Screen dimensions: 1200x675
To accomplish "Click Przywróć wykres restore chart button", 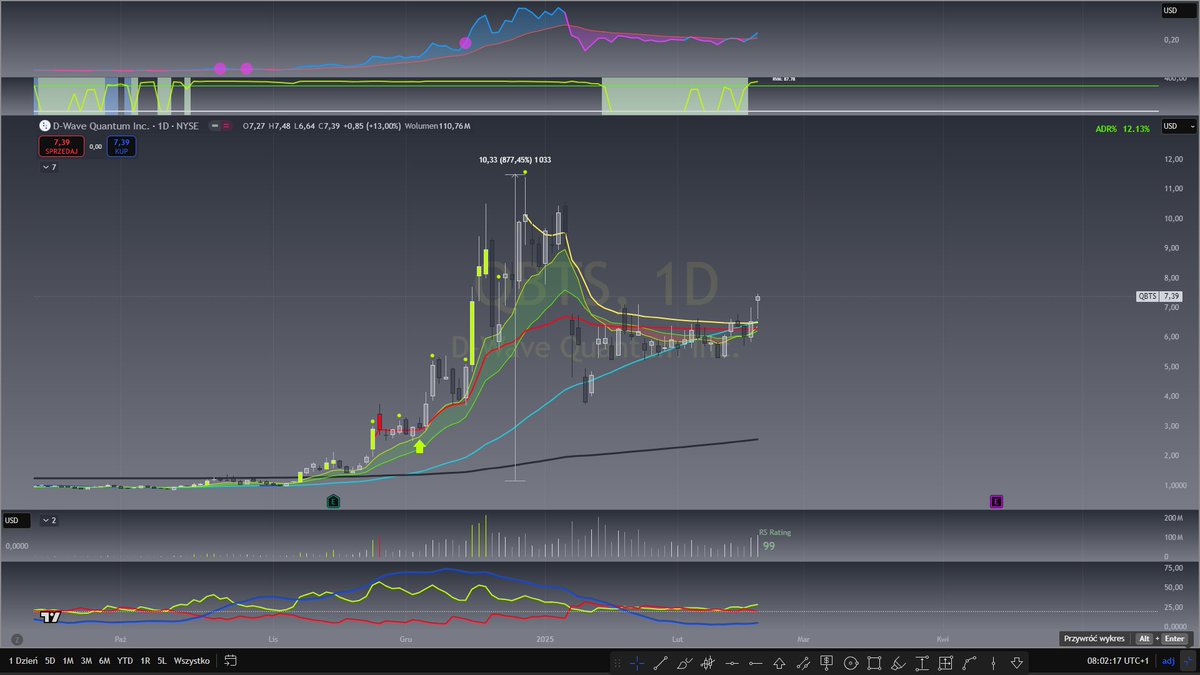I will 1124,638.
